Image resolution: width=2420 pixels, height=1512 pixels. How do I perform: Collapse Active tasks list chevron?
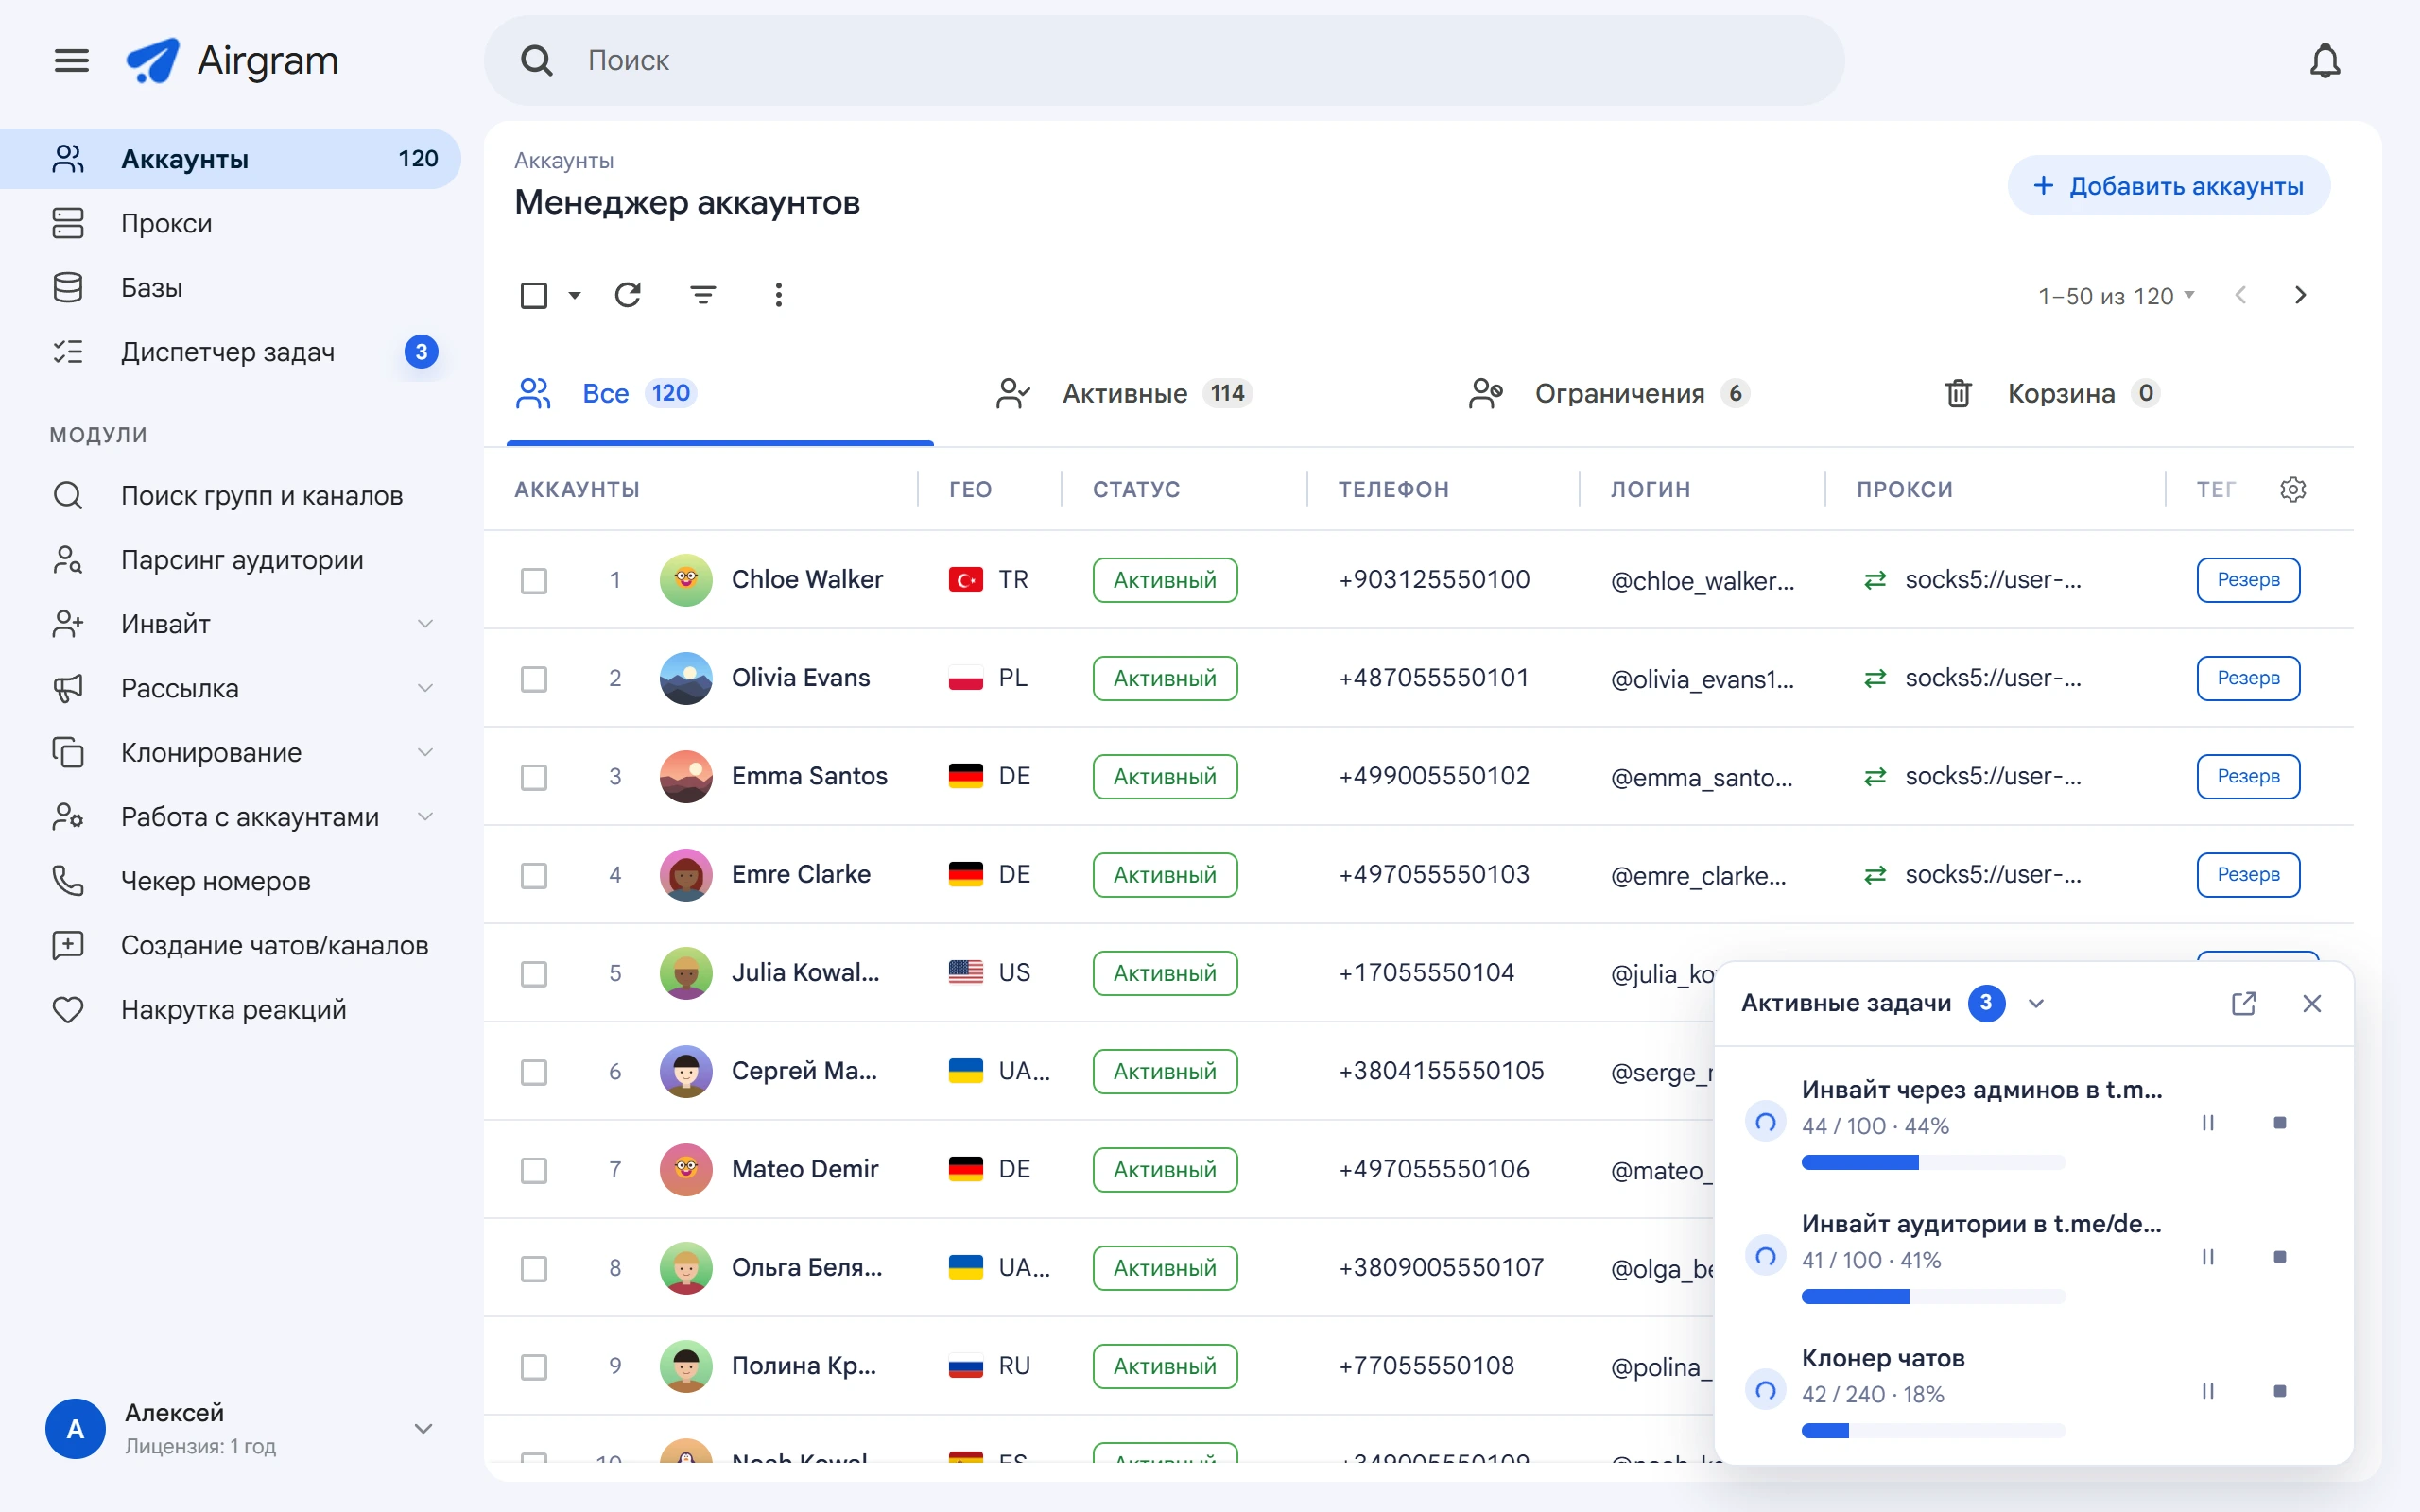click(x=2036, y=1003)
